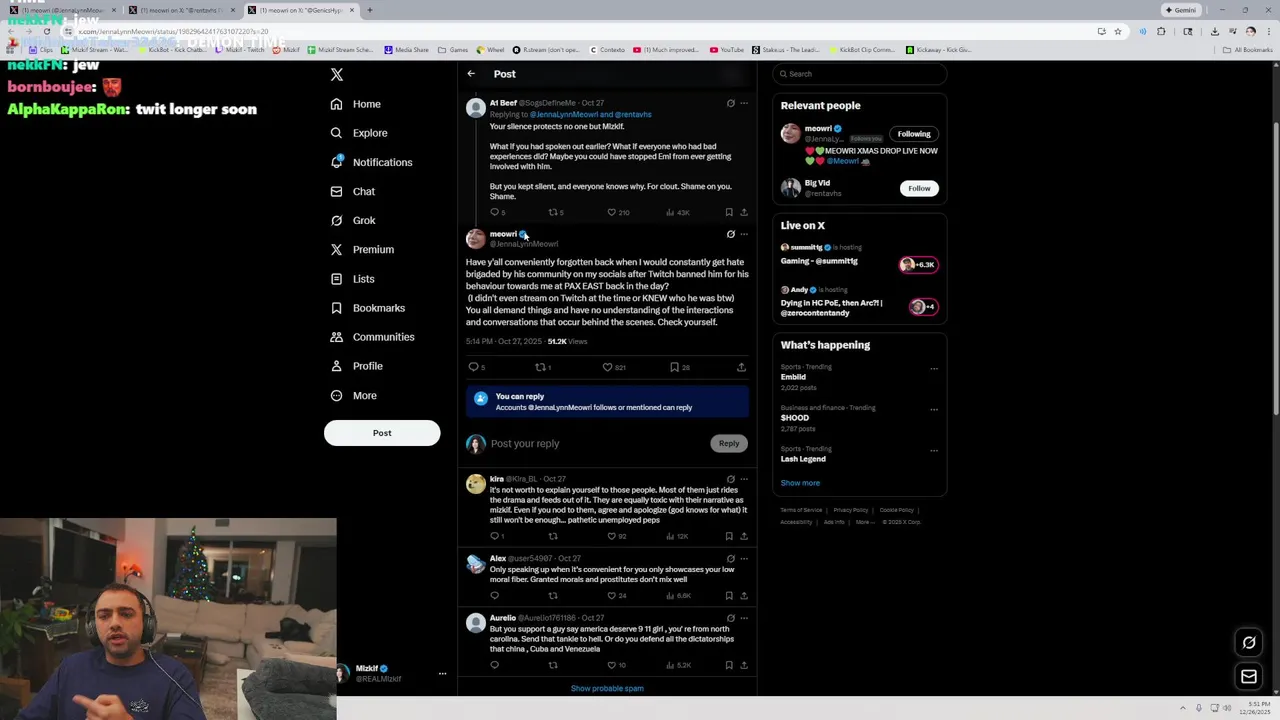Click the X search field

pyautogui.click(x=859, y=74)
